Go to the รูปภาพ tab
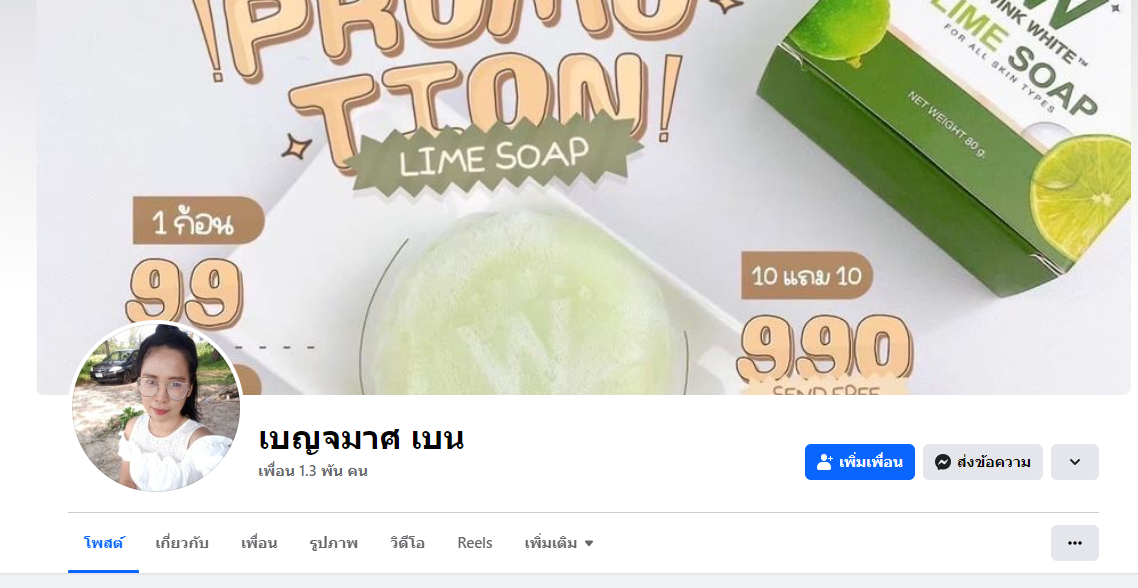 tap(333, 543)
